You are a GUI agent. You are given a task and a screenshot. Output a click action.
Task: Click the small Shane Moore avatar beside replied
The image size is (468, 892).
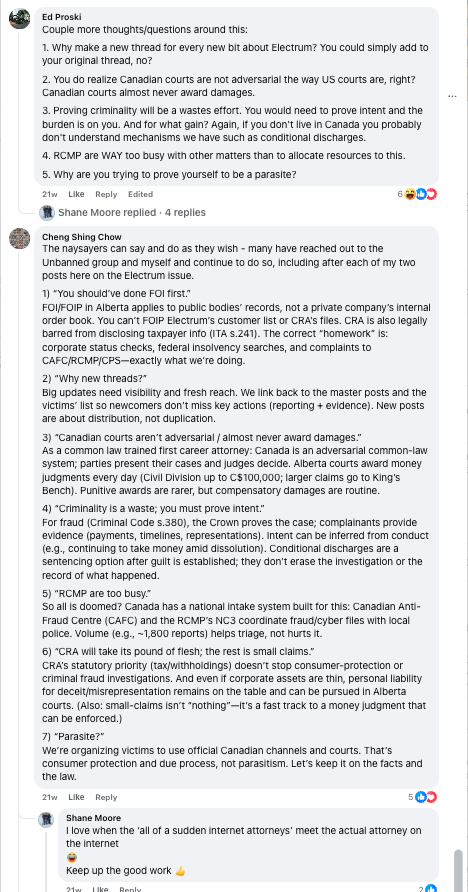[x=47, y=213]
